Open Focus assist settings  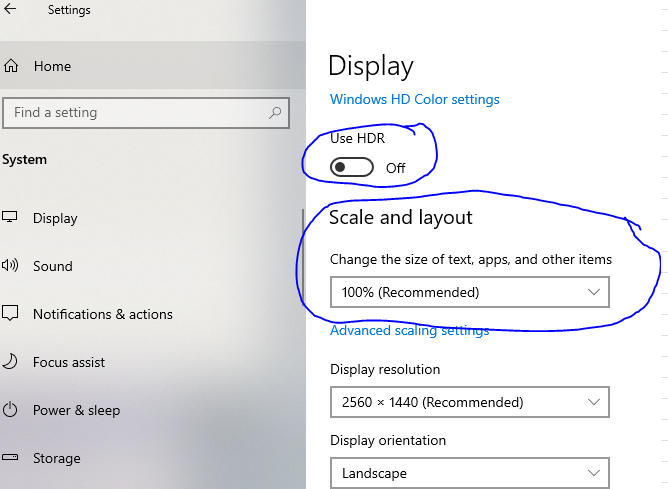tap(151, 362)
